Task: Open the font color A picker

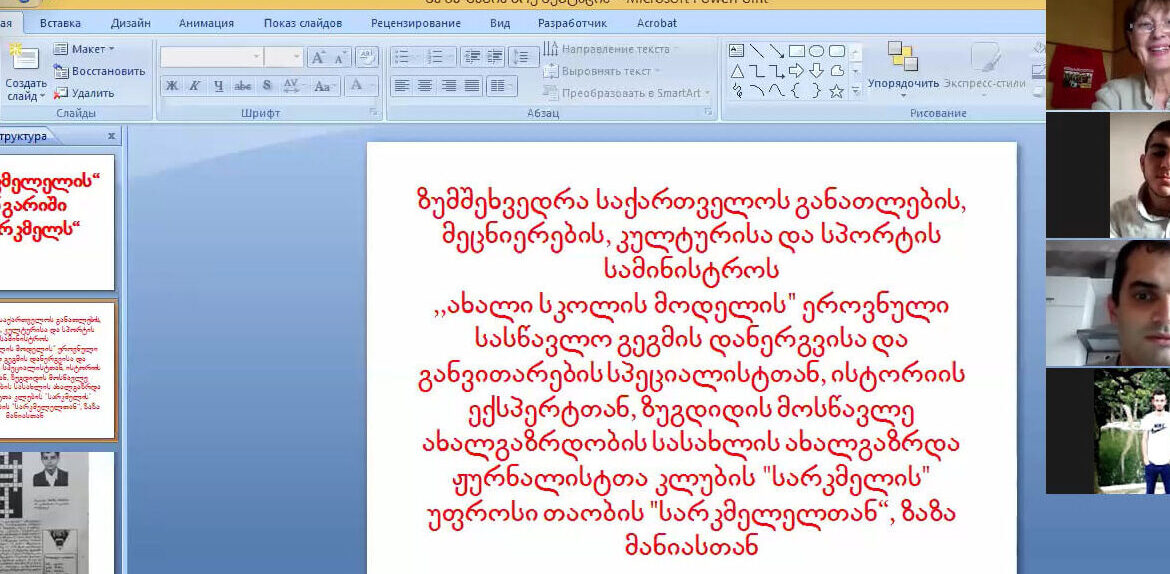Action: (355, 86)
